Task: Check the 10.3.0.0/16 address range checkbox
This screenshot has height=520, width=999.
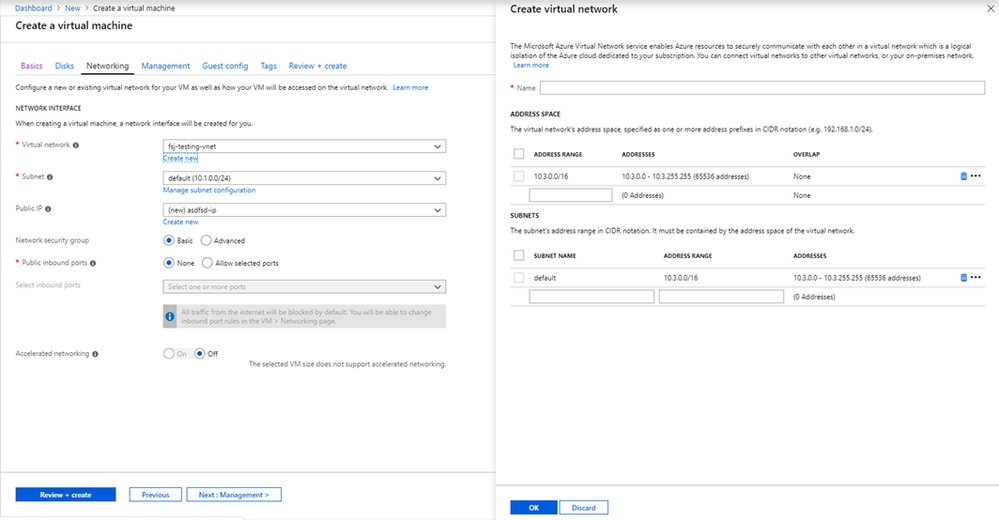Action: 518,176
